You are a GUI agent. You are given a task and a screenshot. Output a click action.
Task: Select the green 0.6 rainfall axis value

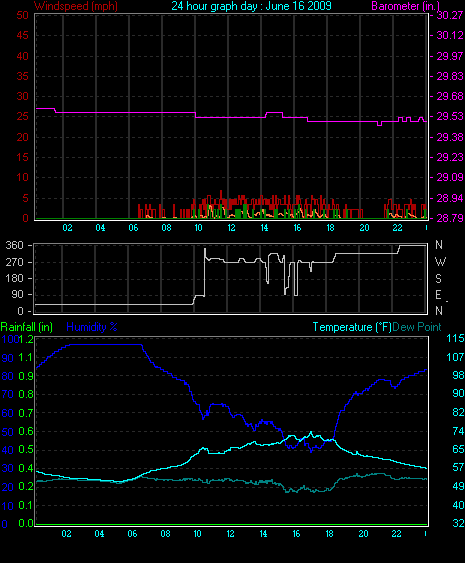click(26, 431)
